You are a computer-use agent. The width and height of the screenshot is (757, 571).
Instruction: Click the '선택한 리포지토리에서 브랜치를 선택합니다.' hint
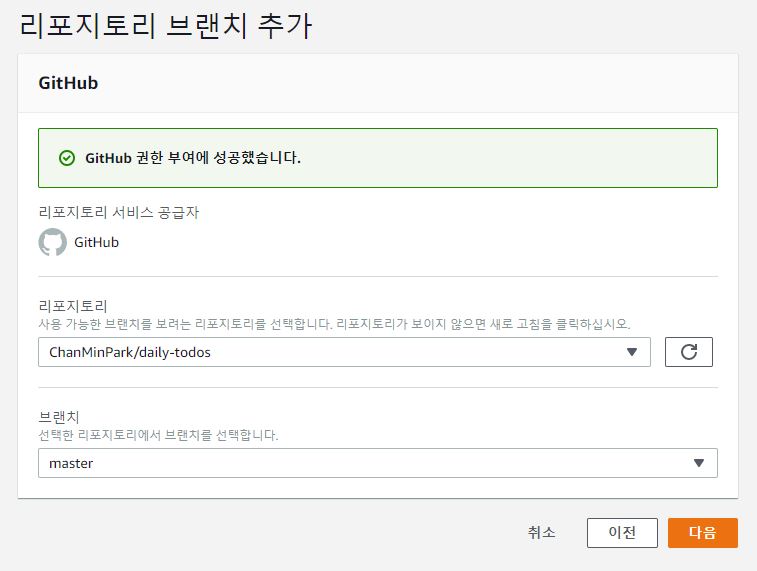click(158, 435)
